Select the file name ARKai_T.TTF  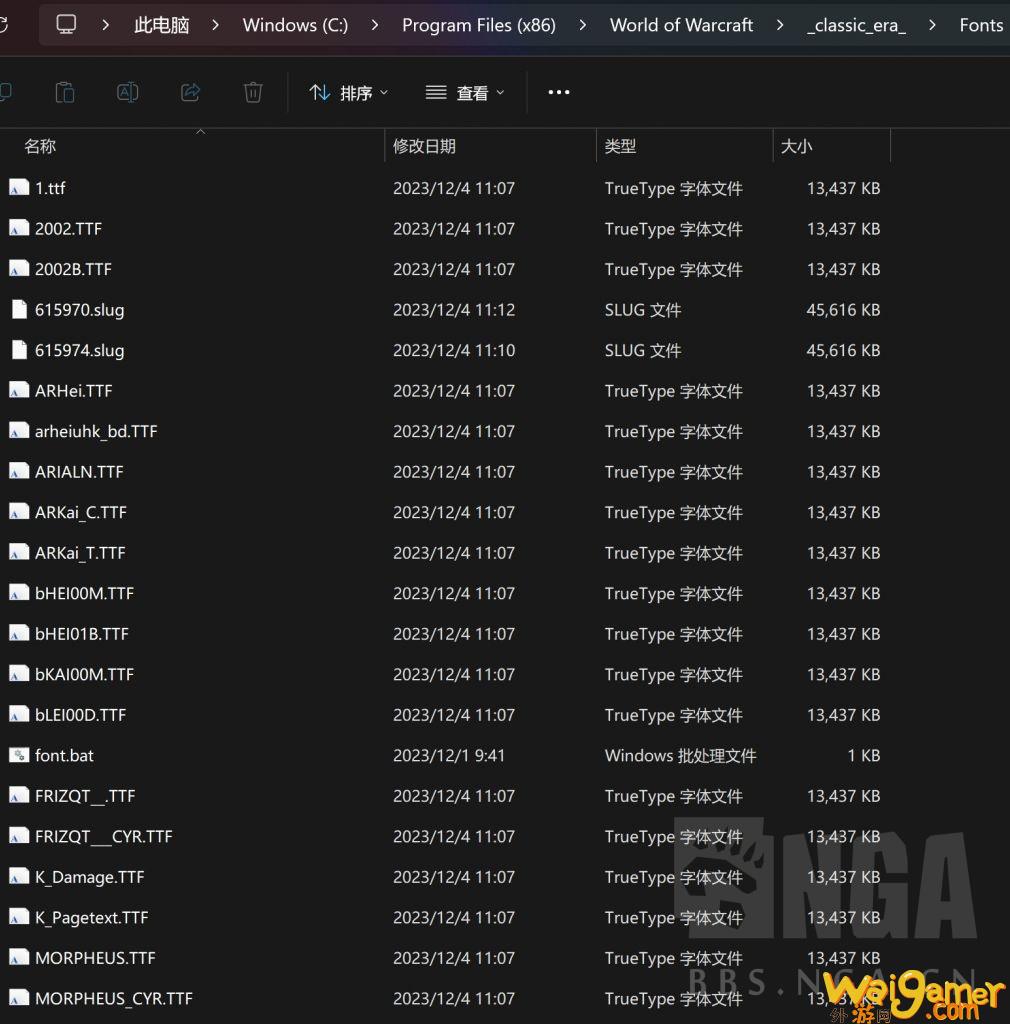pos(80,553)
